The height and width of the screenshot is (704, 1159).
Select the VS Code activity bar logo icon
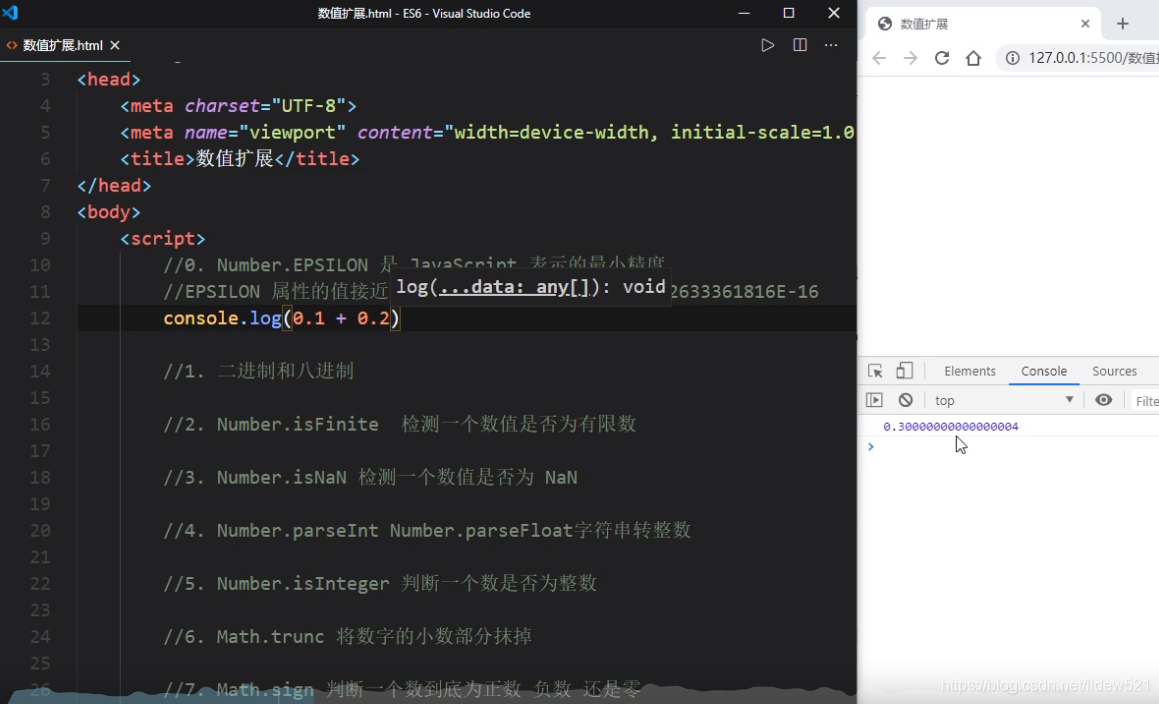pos(10,13)
